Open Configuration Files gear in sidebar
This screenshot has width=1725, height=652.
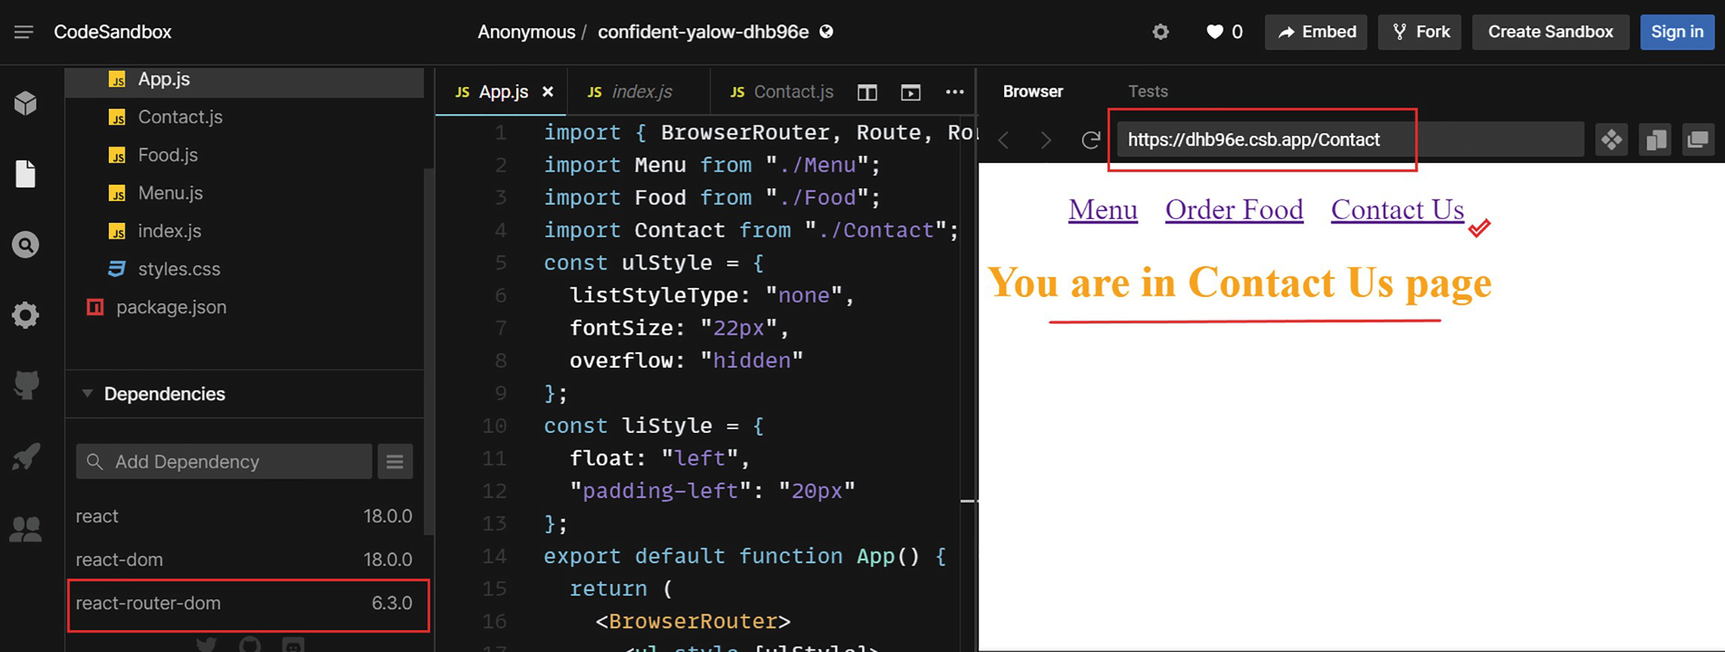tap(26, 316)
